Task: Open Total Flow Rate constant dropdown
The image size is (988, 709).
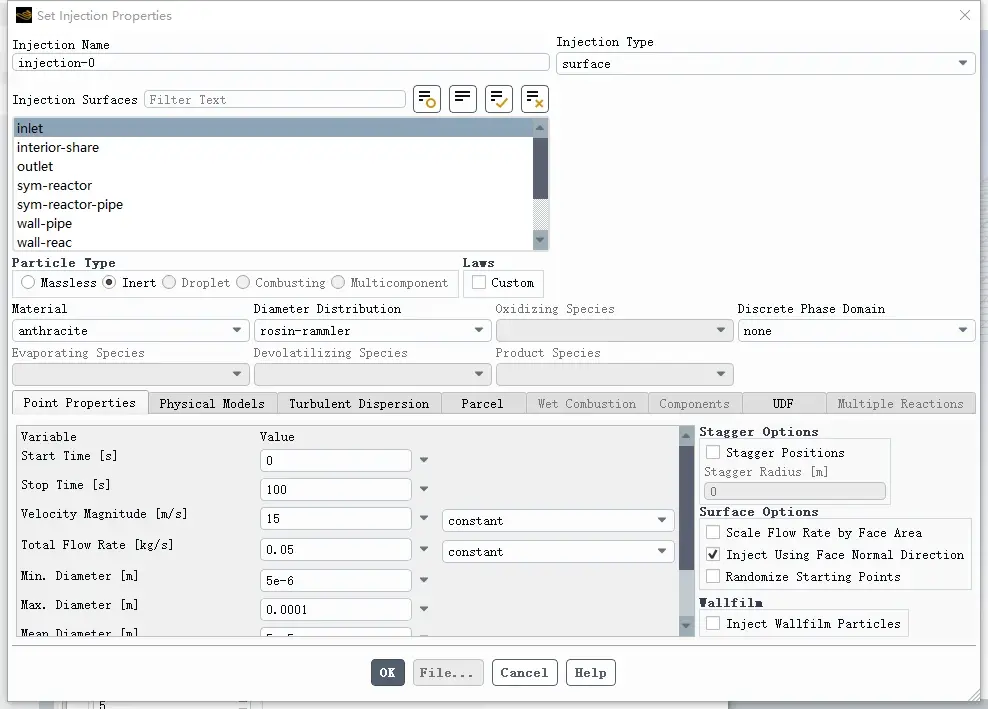Action: tap(558, 551)
